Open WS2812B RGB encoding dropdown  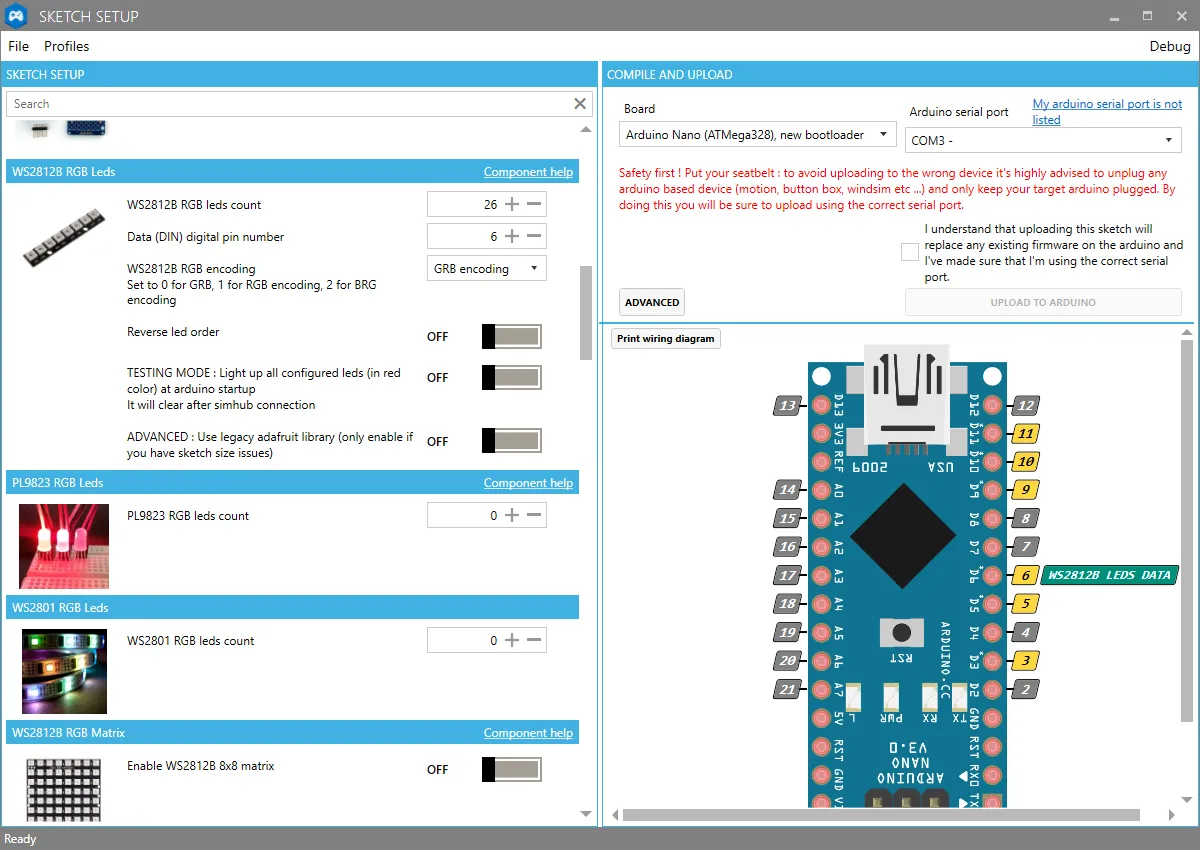(x=487, y=268)
